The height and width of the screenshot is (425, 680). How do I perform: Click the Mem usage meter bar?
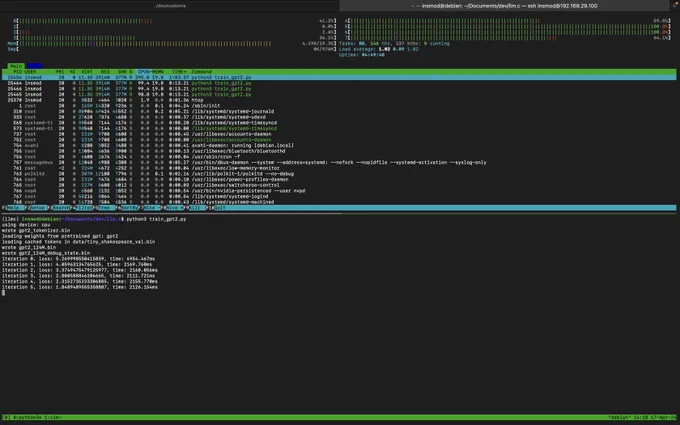172,43
